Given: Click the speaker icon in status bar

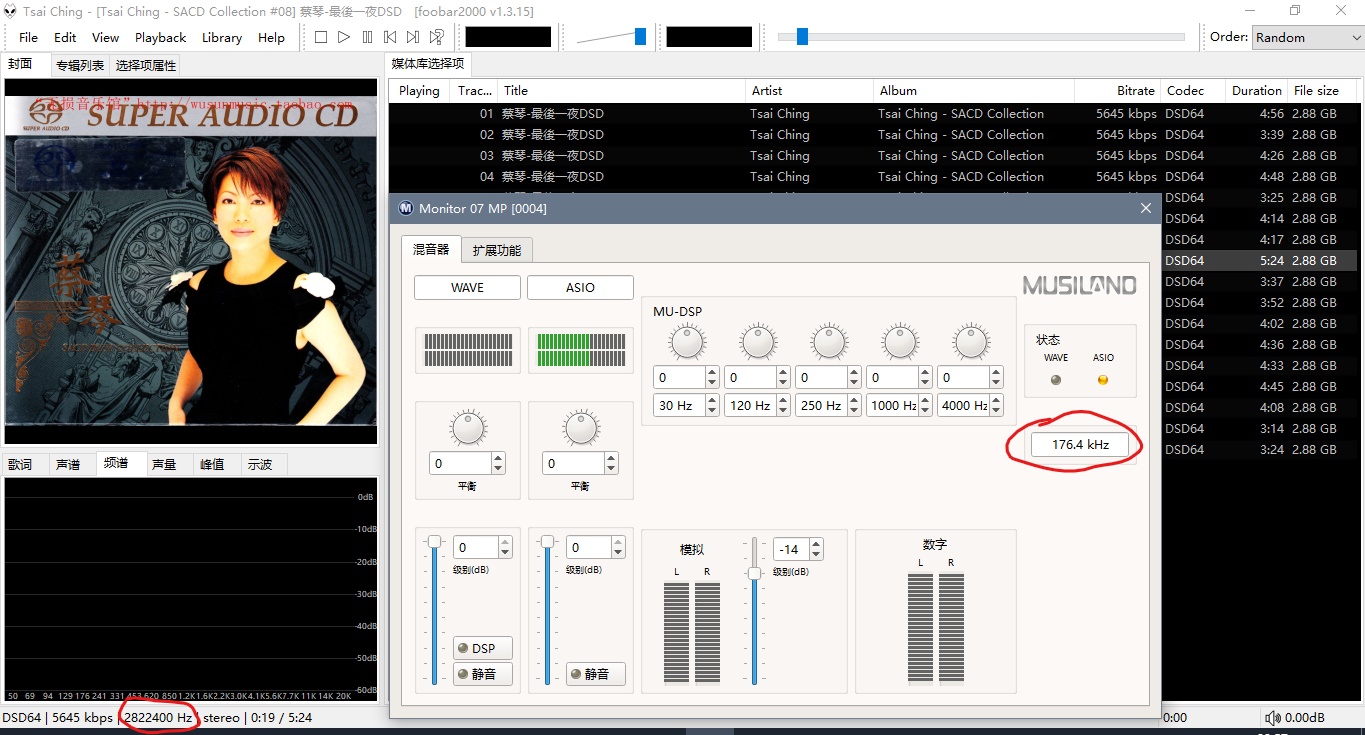Looking at the screenshot, I should pos(1272,718).
